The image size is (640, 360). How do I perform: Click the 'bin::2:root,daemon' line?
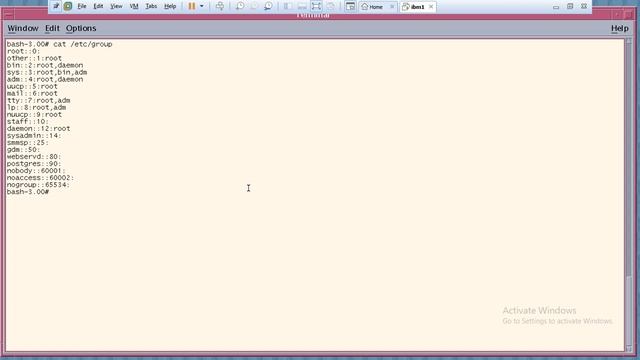click(45, 65)
